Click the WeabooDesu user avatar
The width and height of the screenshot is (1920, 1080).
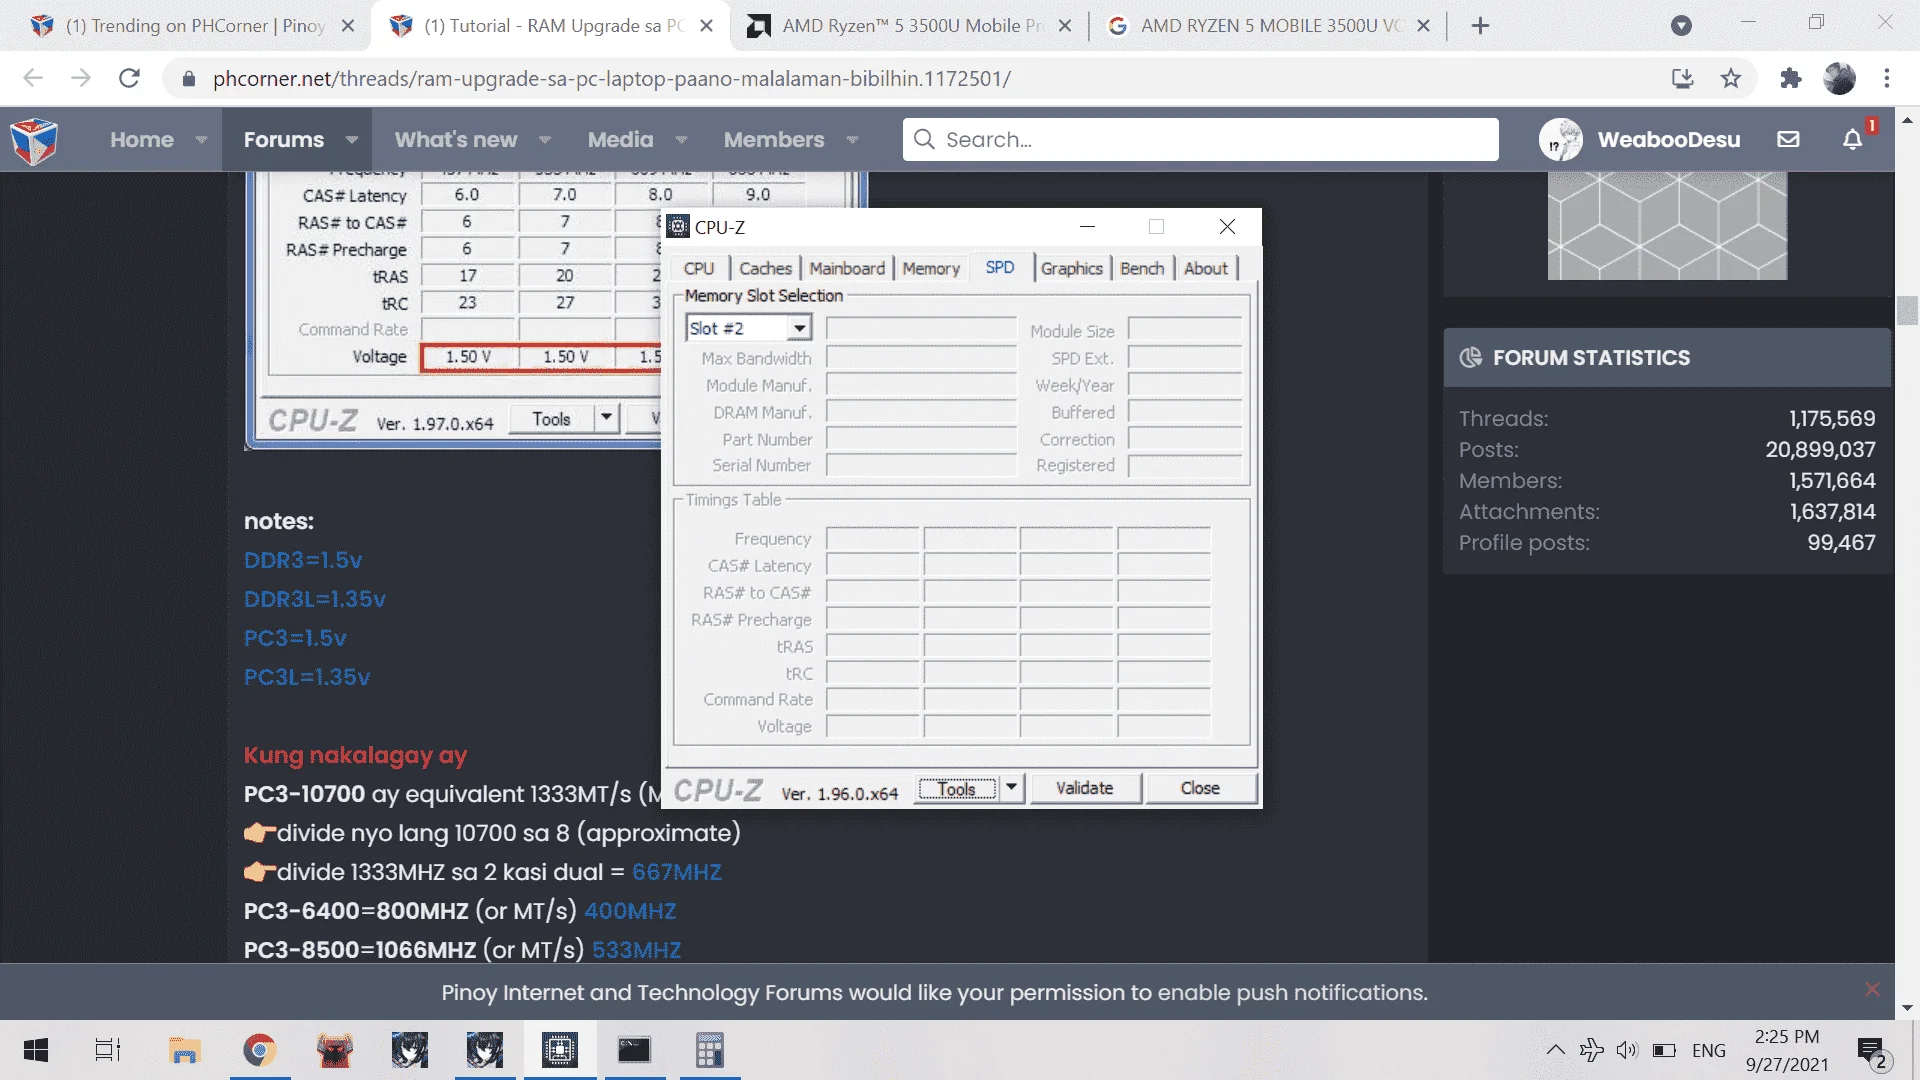[x=1560, y=140]
